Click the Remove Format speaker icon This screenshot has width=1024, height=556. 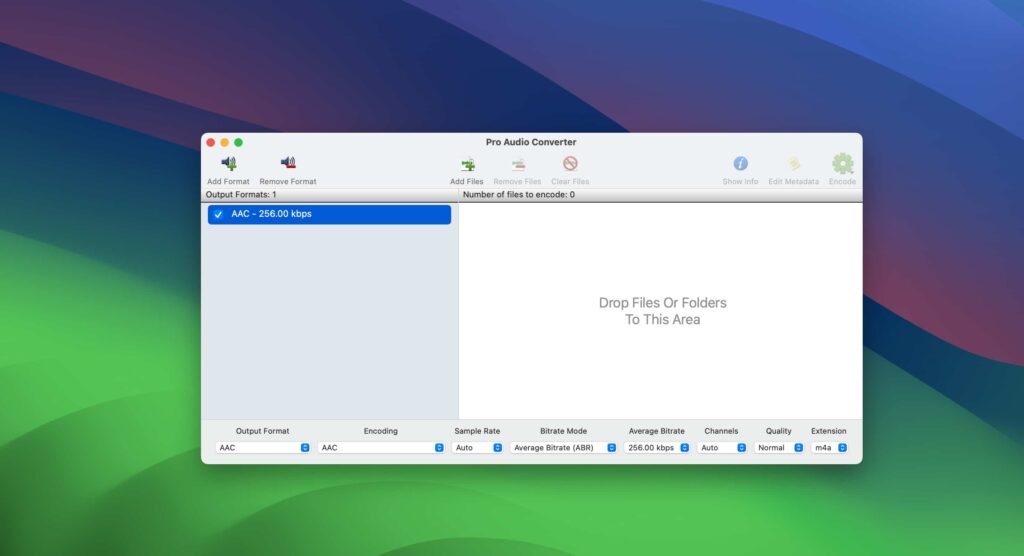pos(288,163)
